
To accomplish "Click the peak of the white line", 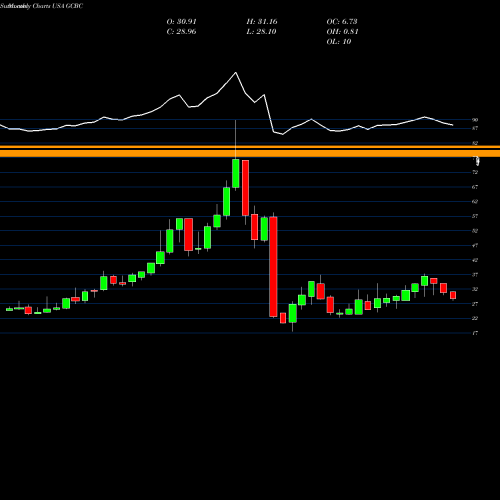I will [x=236, y=72].
